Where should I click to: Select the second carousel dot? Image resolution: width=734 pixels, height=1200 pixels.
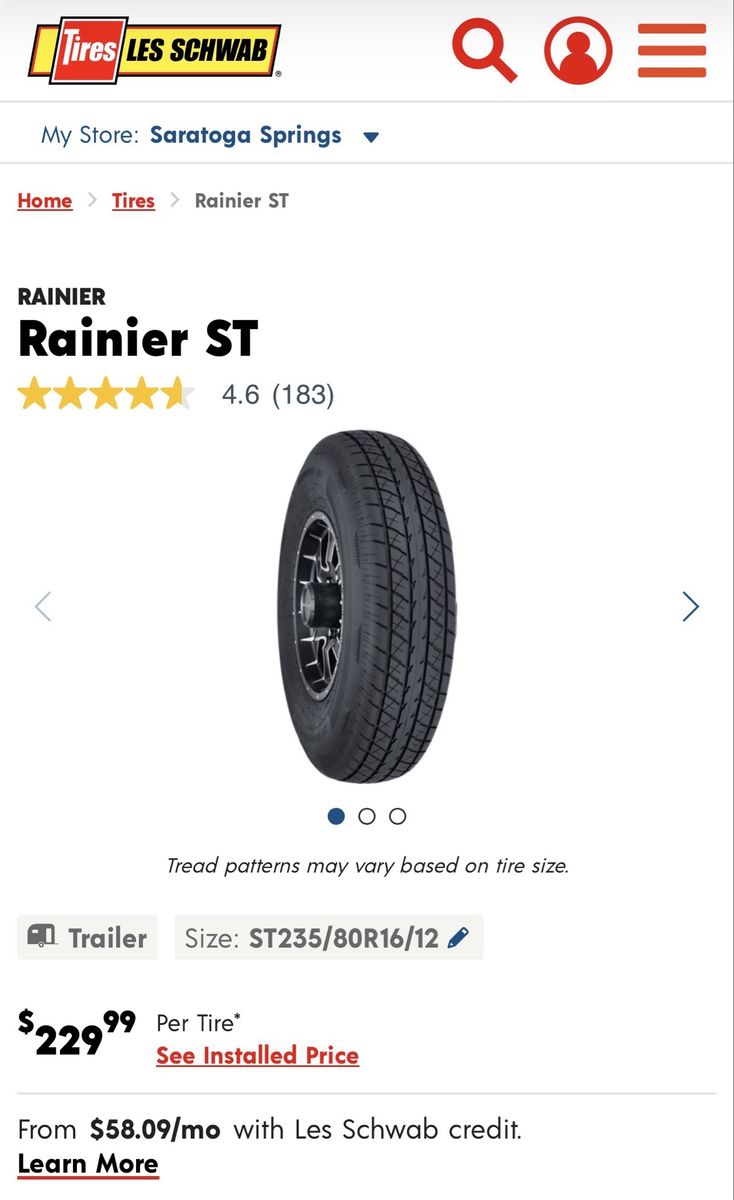point(367,816)
